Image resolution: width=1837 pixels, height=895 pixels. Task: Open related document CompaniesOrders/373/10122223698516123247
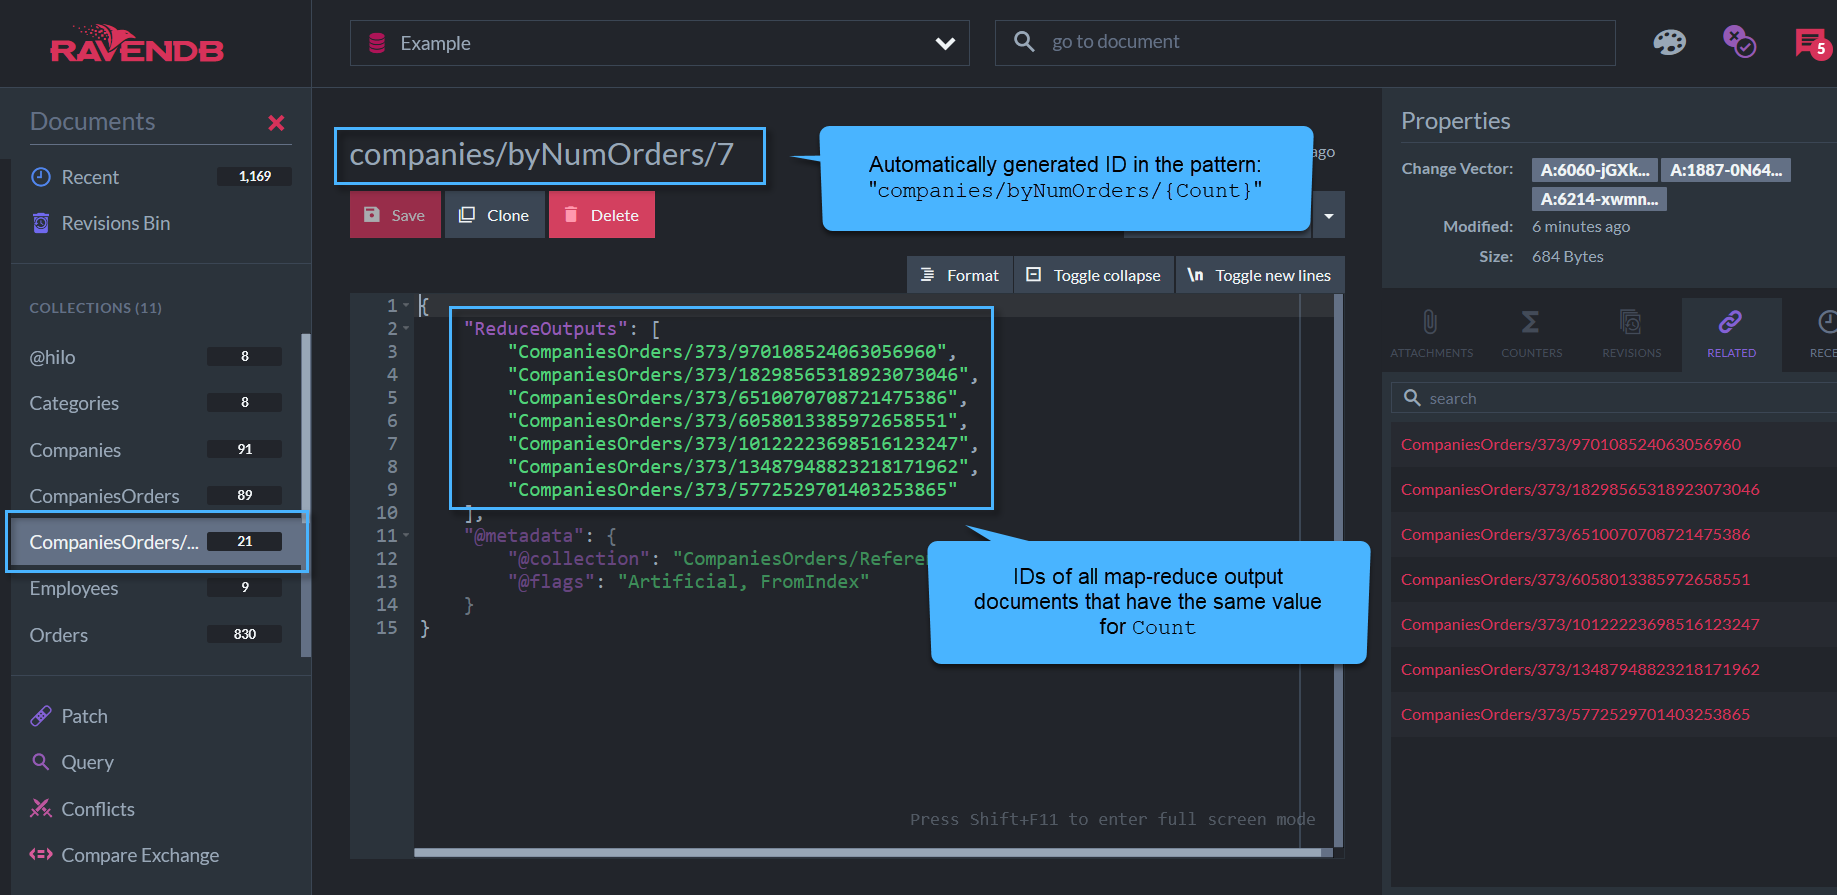coord(1580,624)
